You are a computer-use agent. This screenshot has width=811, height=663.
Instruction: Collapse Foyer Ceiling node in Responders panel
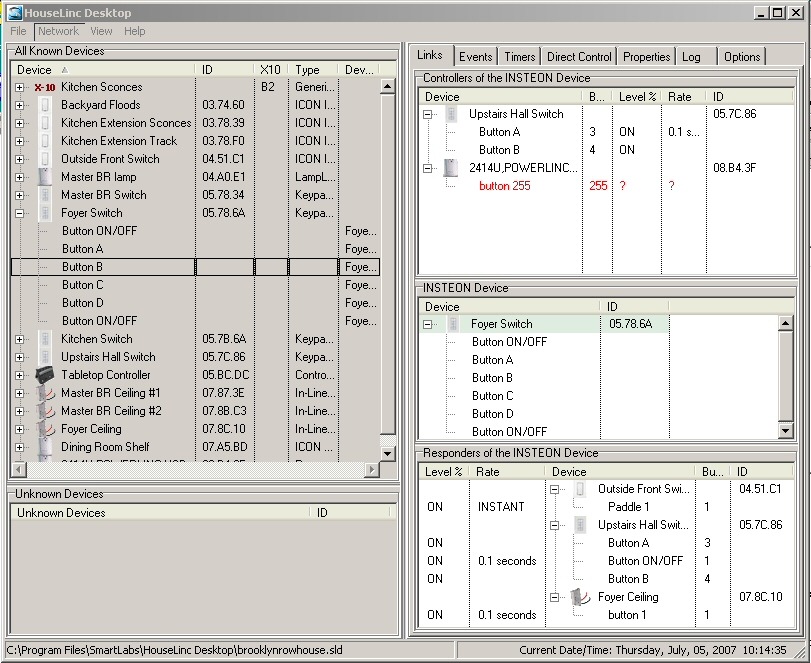tap(554, 597)
